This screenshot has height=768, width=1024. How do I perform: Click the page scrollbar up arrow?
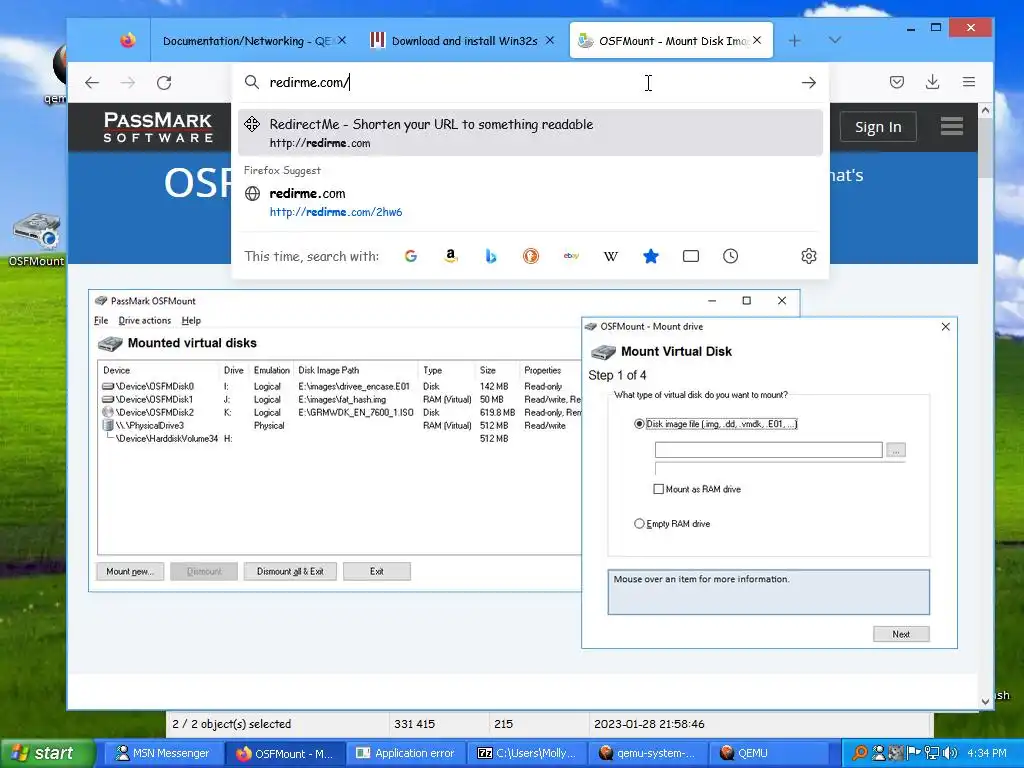click(985, 110)
